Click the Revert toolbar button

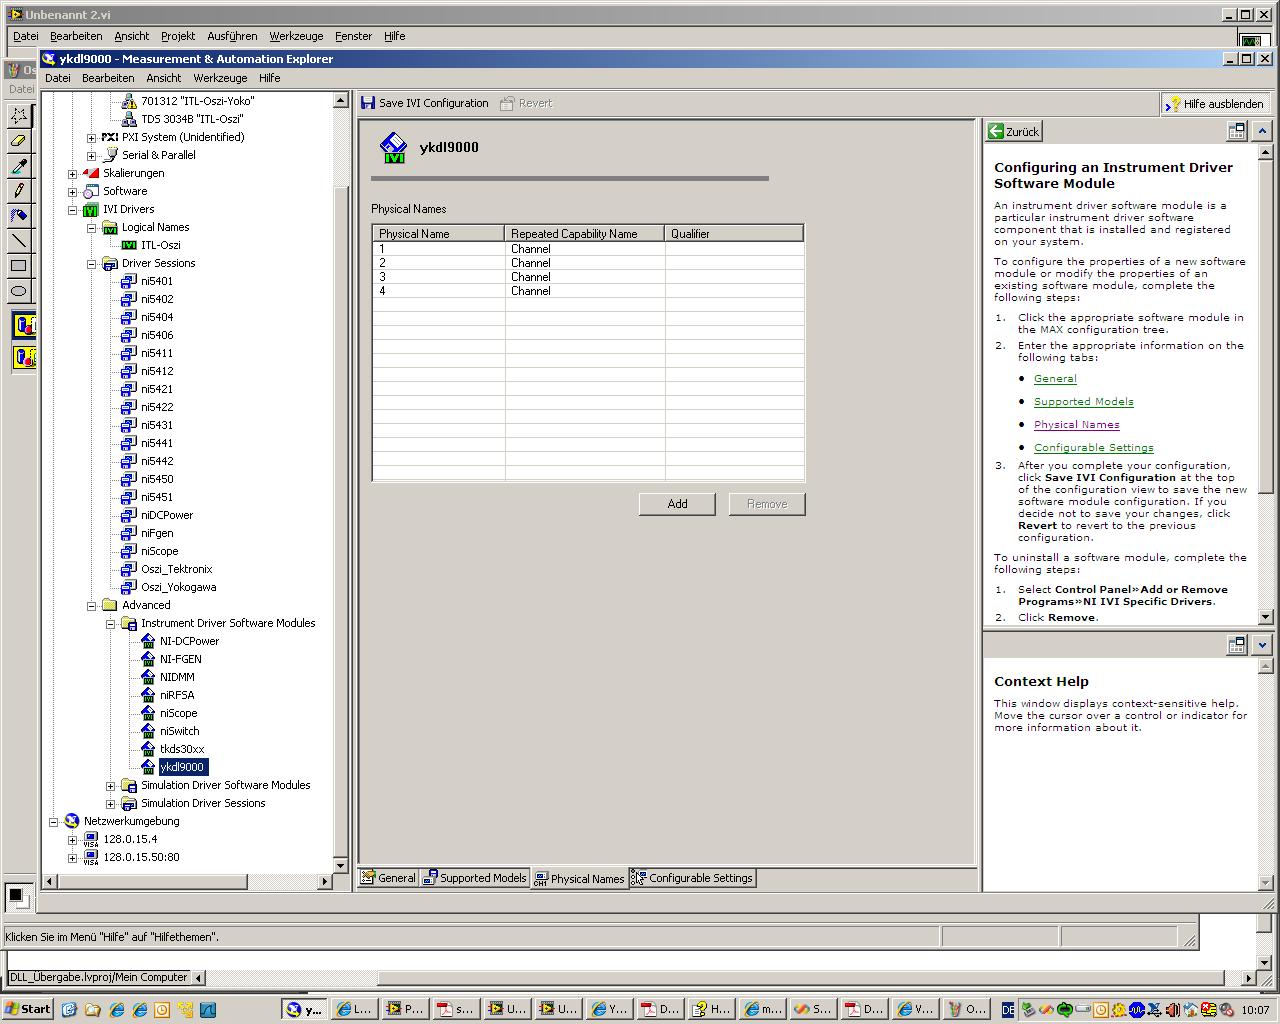[526, 103]
